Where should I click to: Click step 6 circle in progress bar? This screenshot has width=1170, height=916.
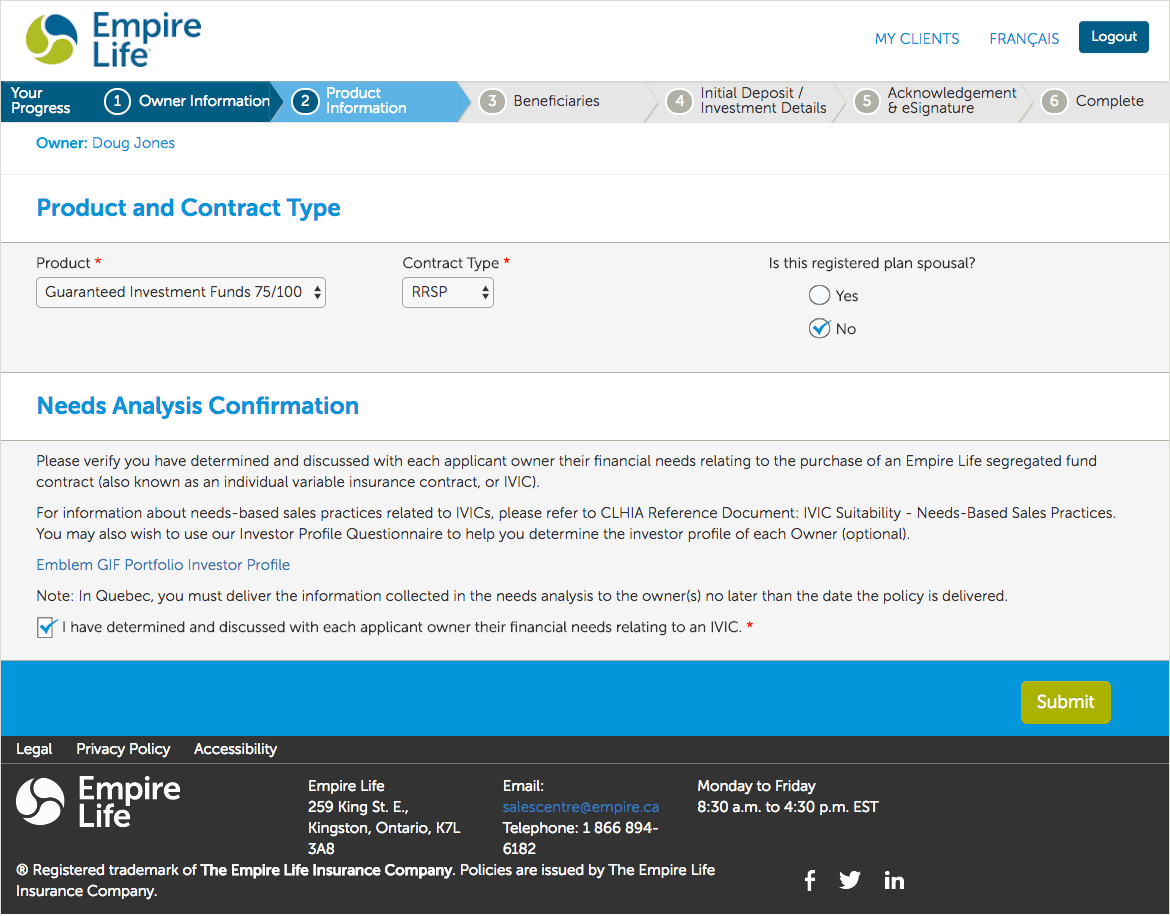1054,101
